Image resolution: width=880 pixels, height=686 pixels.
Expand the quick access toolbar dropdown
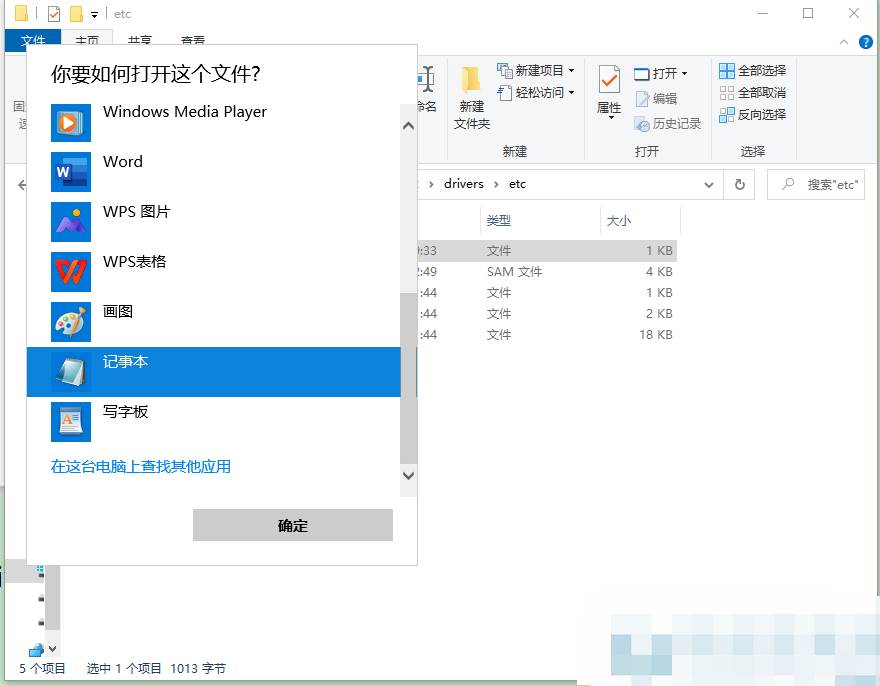[94, 15]
